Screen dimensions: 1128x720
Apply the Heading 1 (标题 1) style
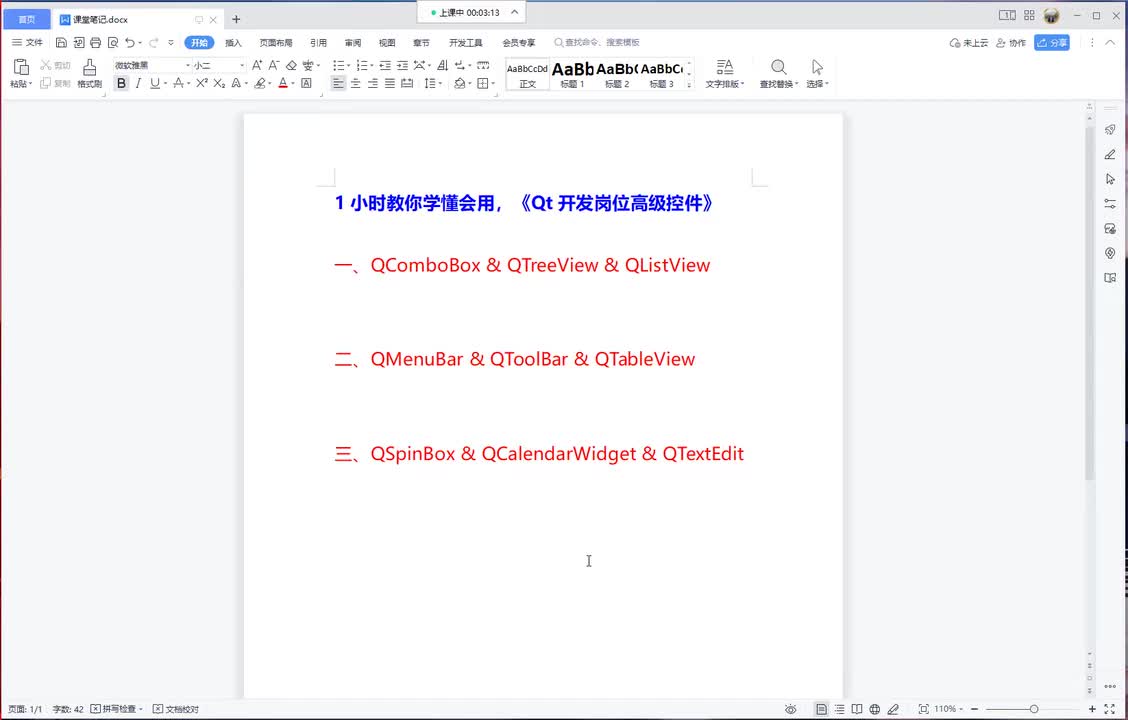click(573, 73)
